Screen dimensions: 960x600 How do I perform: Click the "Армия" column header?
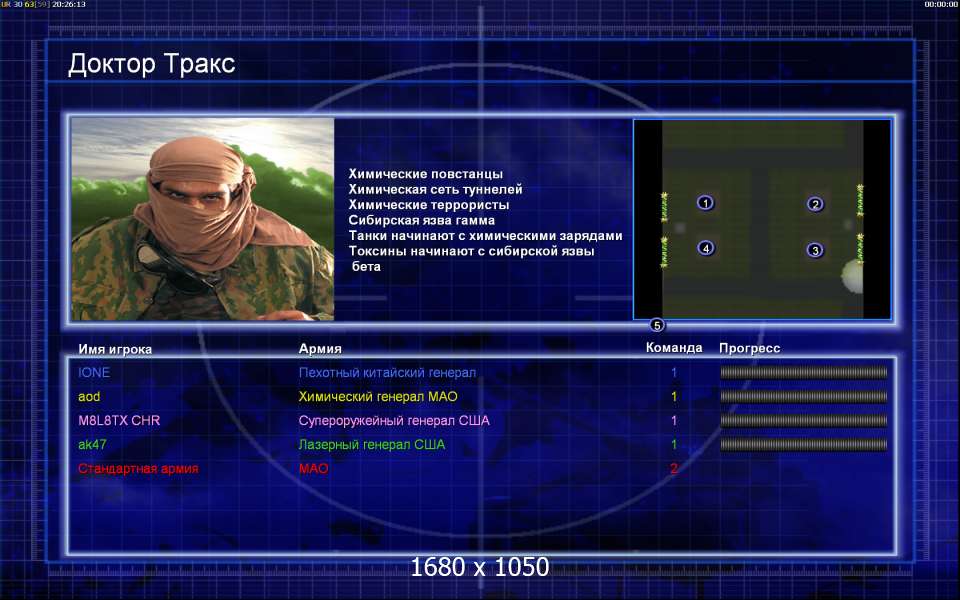coord(320,348)
